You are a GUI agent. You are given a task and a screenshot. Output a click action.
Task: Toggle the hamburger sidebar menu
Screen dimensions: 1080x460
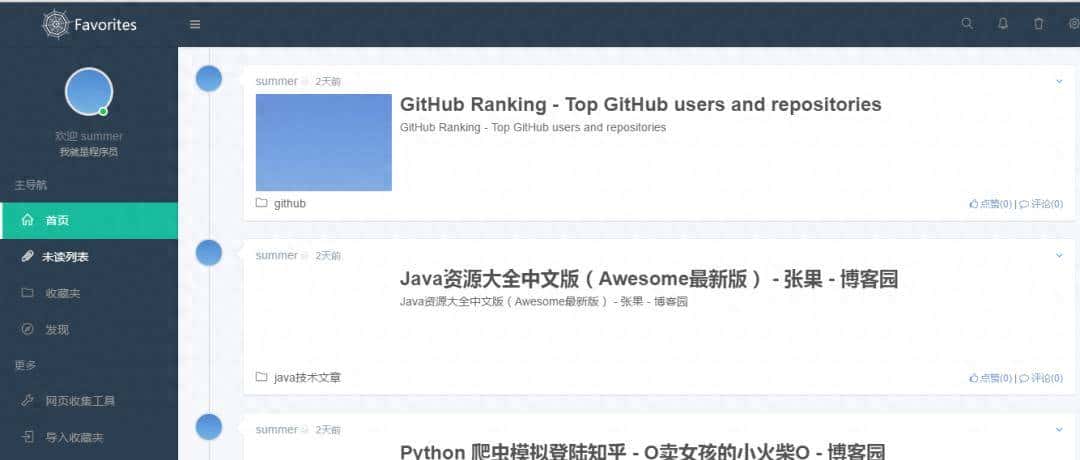pos(195,24)
